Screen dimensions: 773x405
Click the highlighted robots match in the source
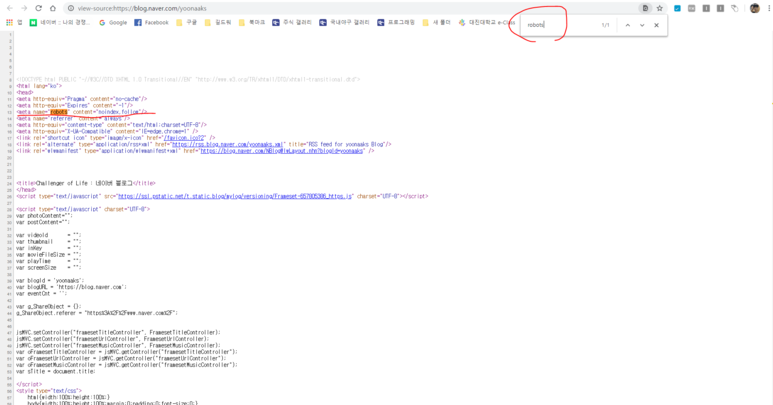coord(59,112)
